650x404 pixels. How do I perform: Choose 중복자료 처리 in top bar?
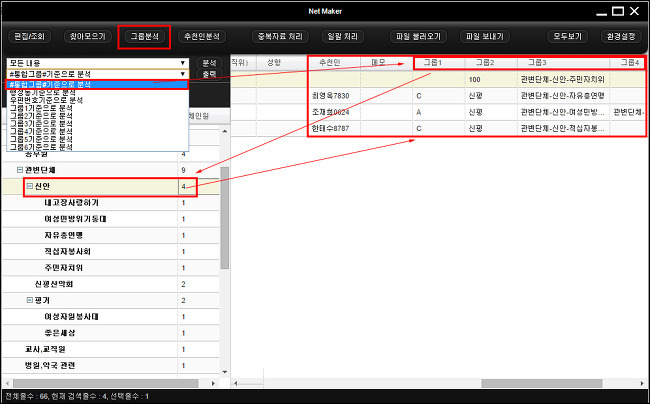280,36
